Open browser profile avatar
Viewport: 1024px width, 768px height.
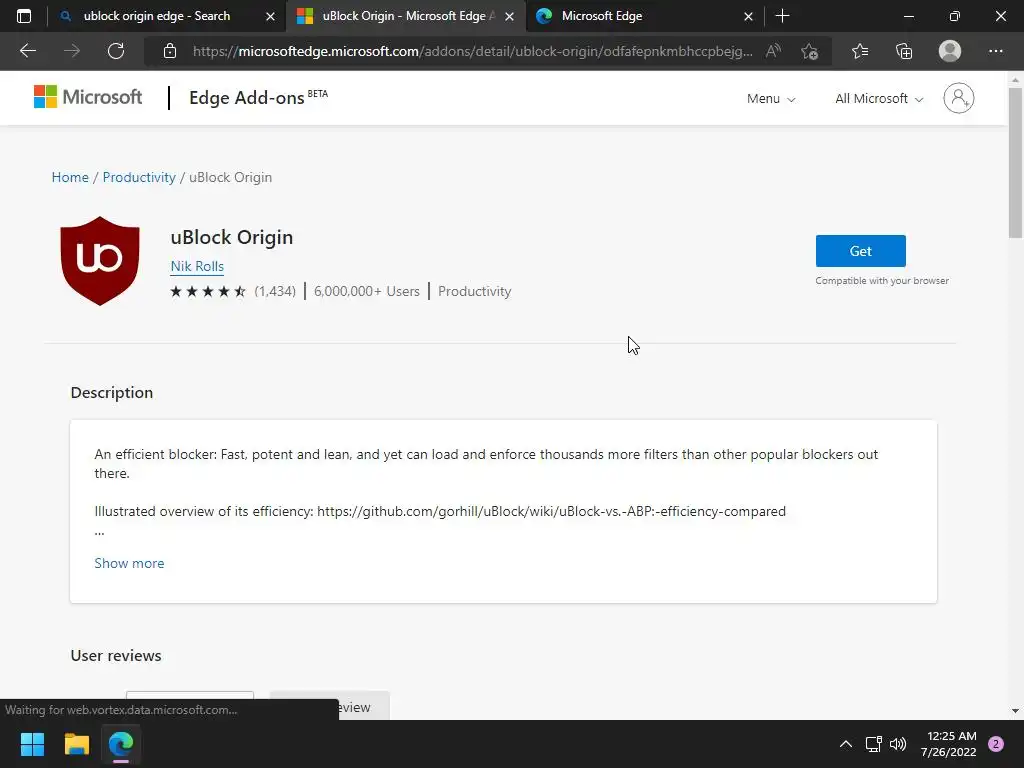tap(950, 51)
